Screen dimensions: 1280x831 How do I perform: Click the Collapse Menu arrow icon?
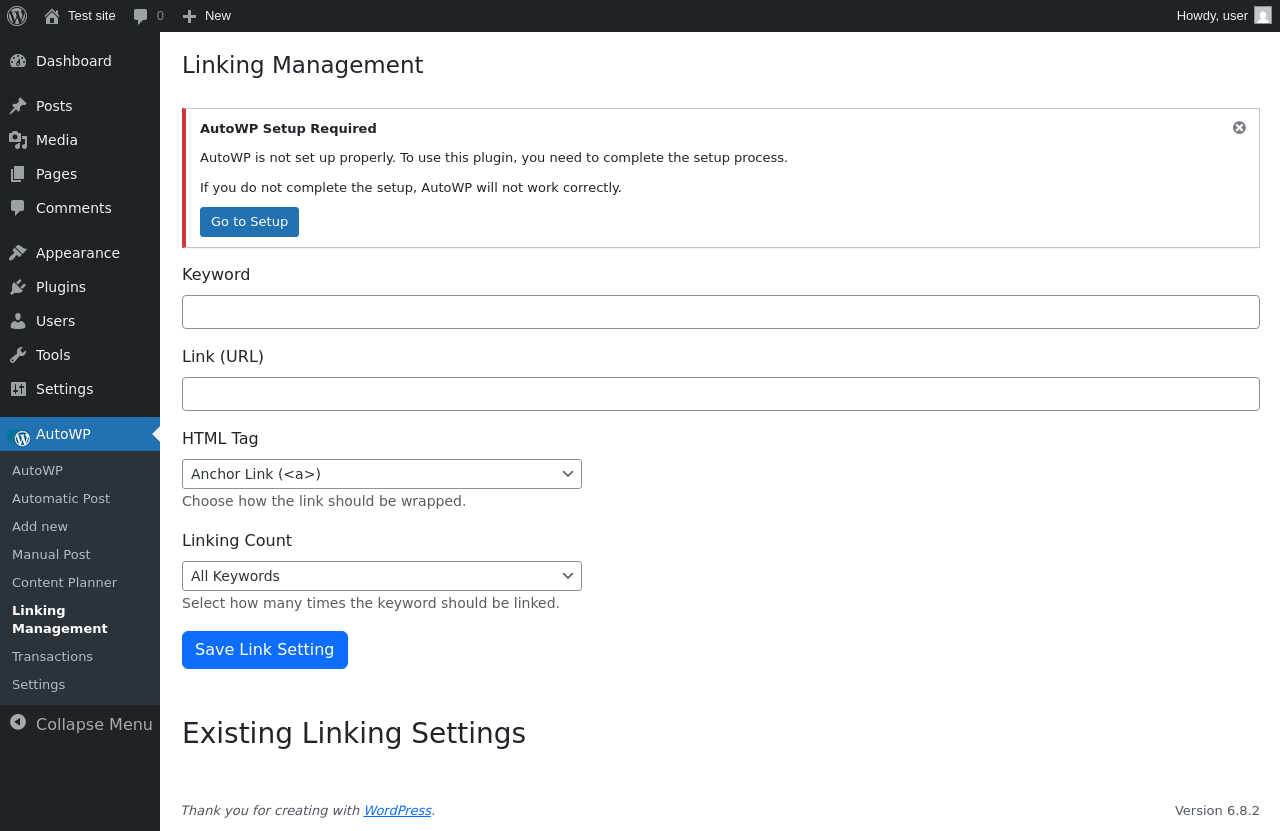tap(18, 722)
